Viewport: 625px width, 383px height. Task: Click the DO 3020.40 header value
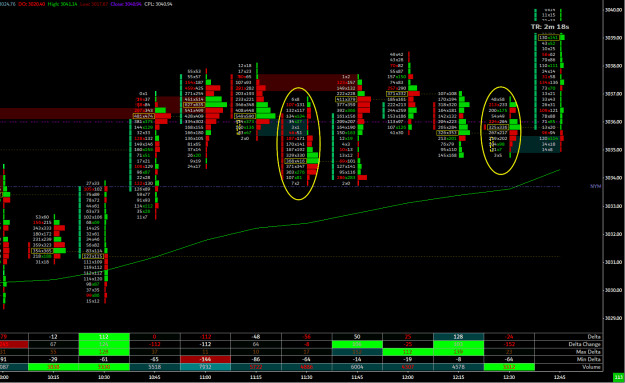(x=31, y=4)
